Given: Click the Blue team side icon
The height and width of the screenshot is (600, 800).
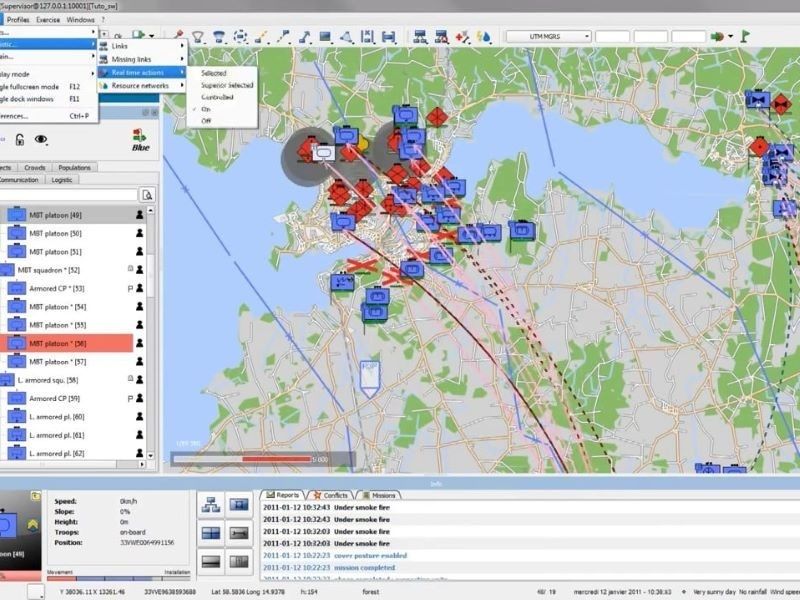Looking at the screenshot, I should pos(139,140).
